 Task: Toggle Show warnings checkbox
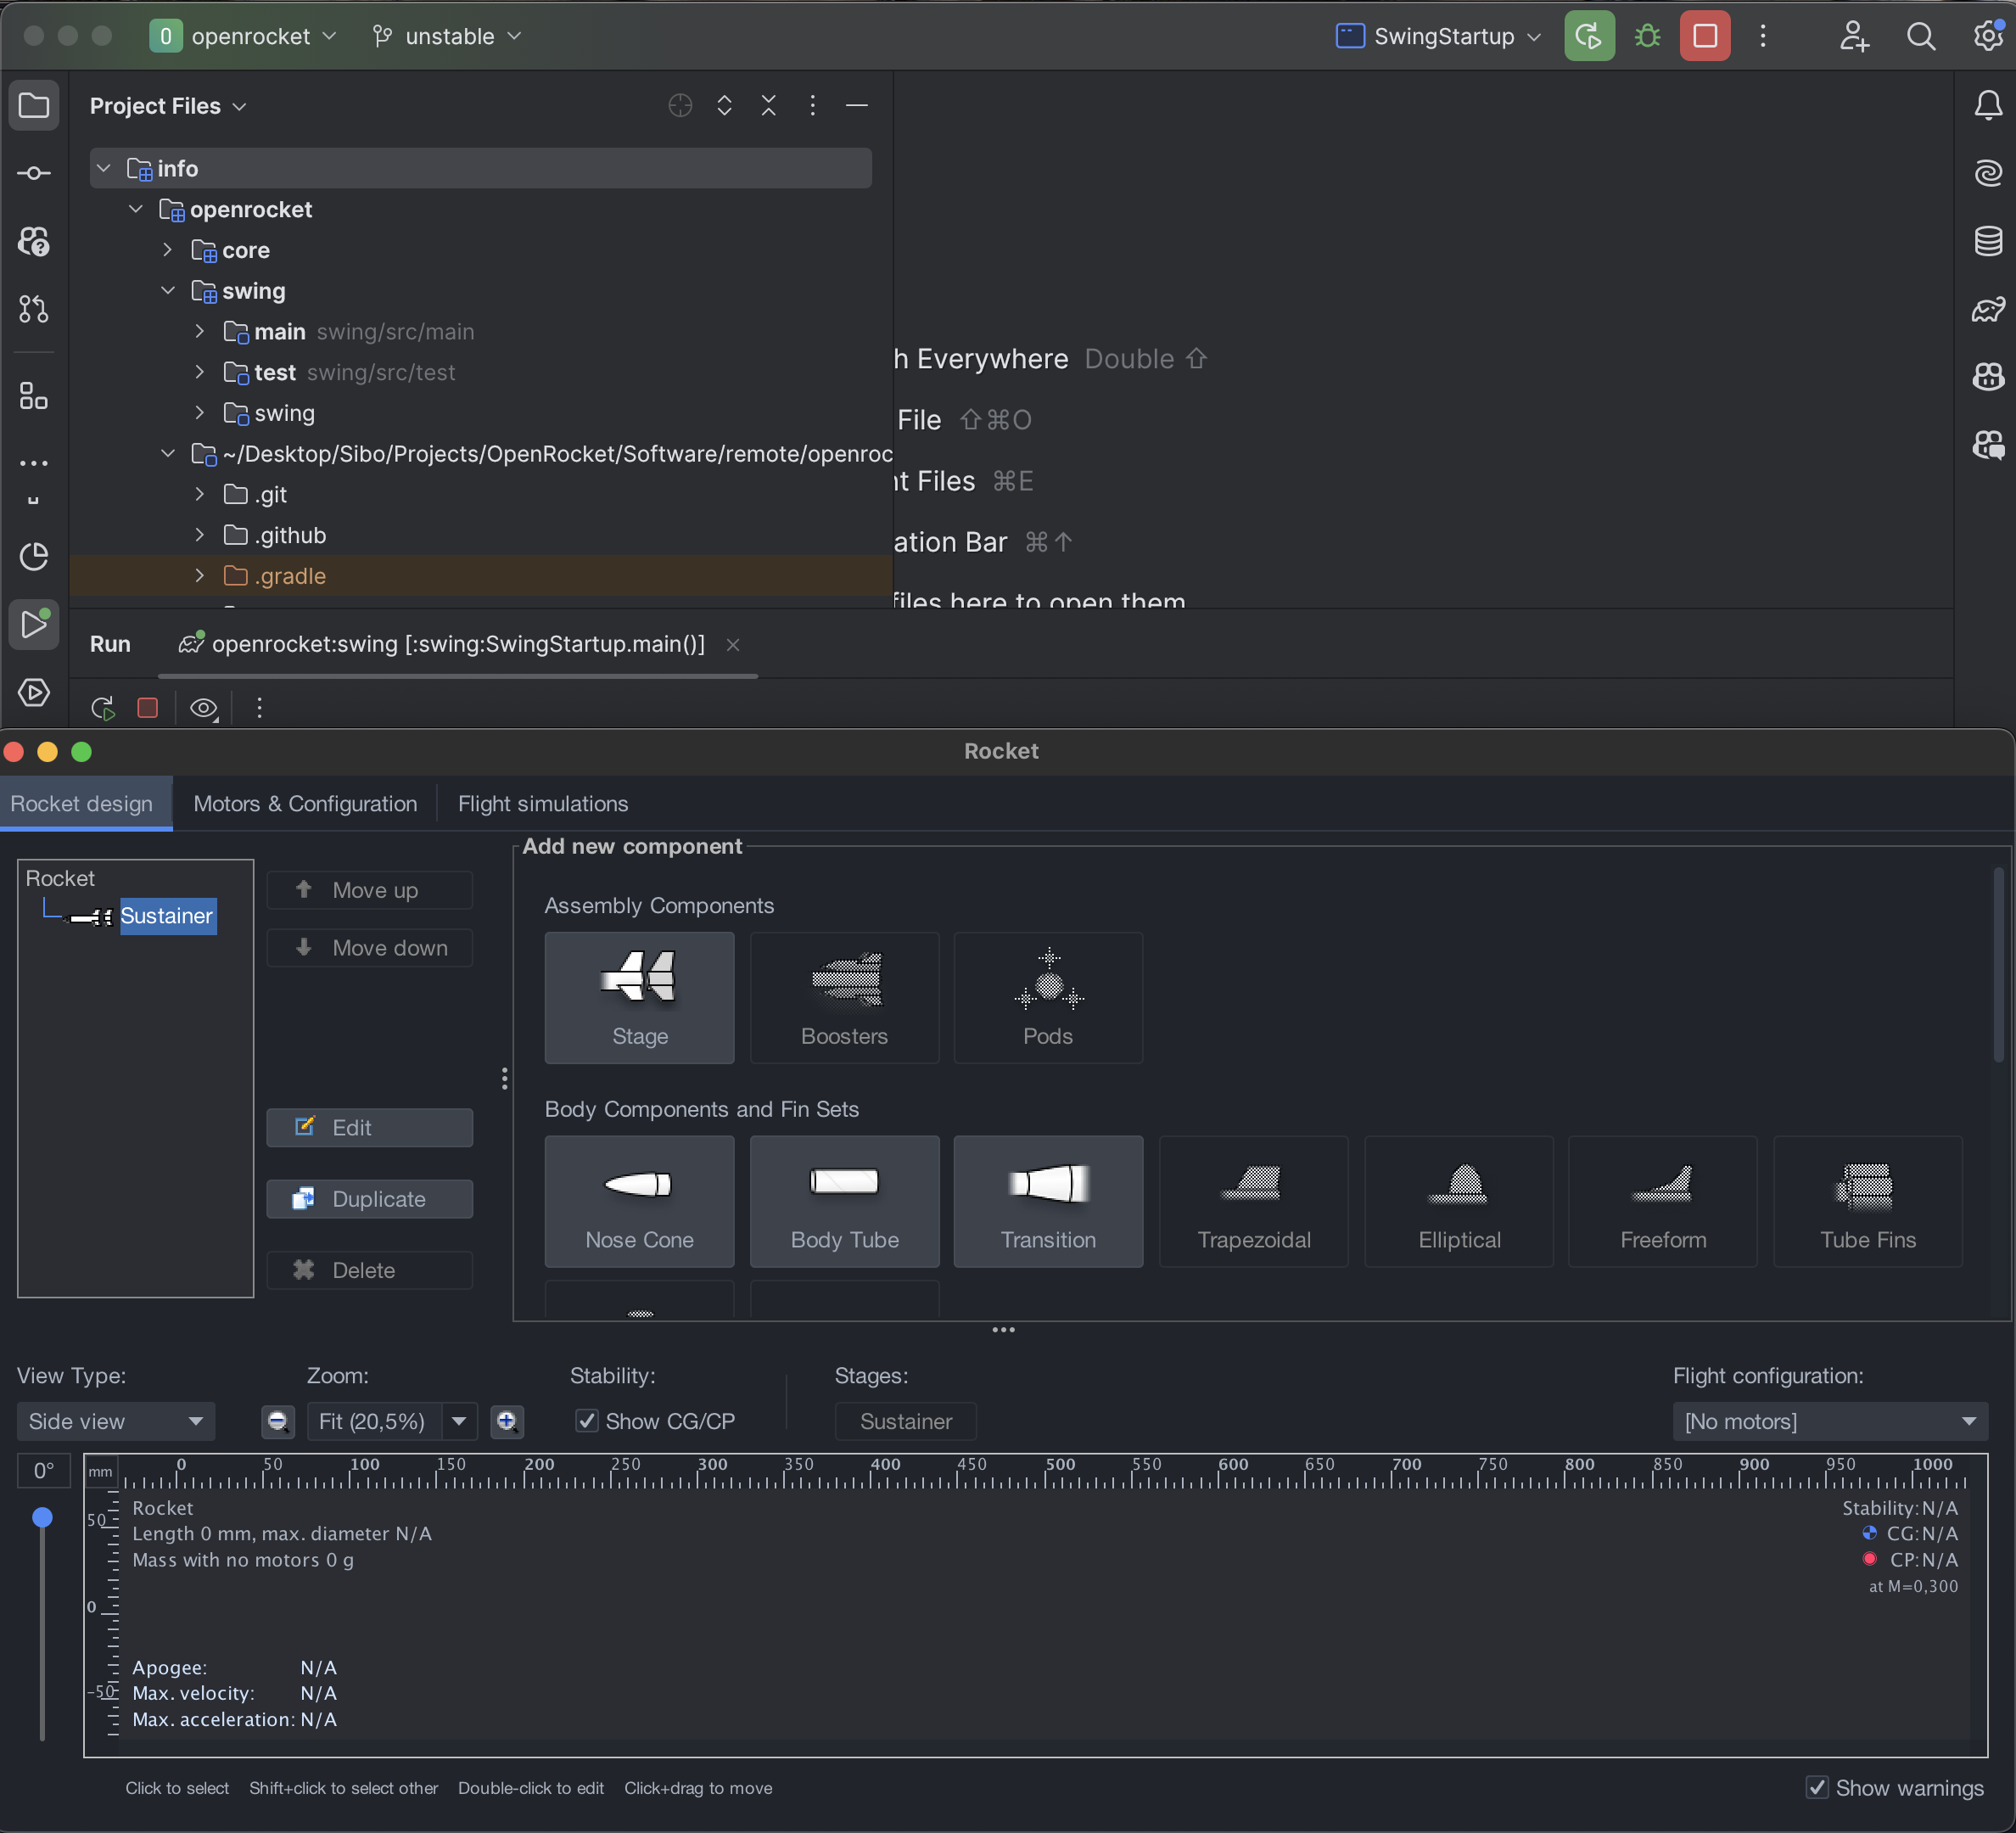click(1817, 1787)
